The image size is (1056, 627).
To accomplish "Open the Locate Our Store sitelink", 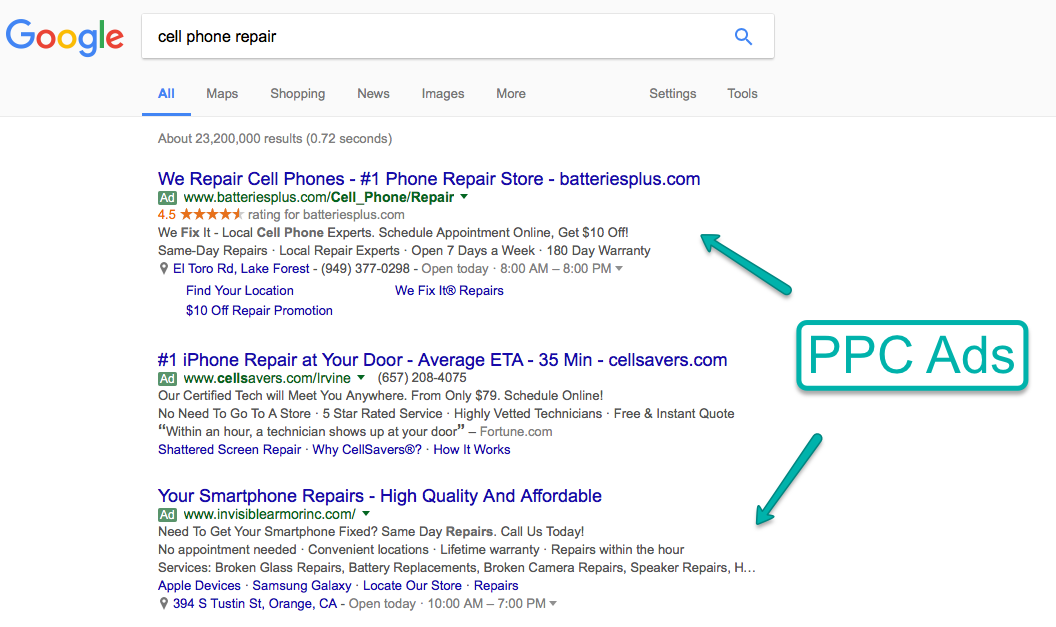I will 412,585.
